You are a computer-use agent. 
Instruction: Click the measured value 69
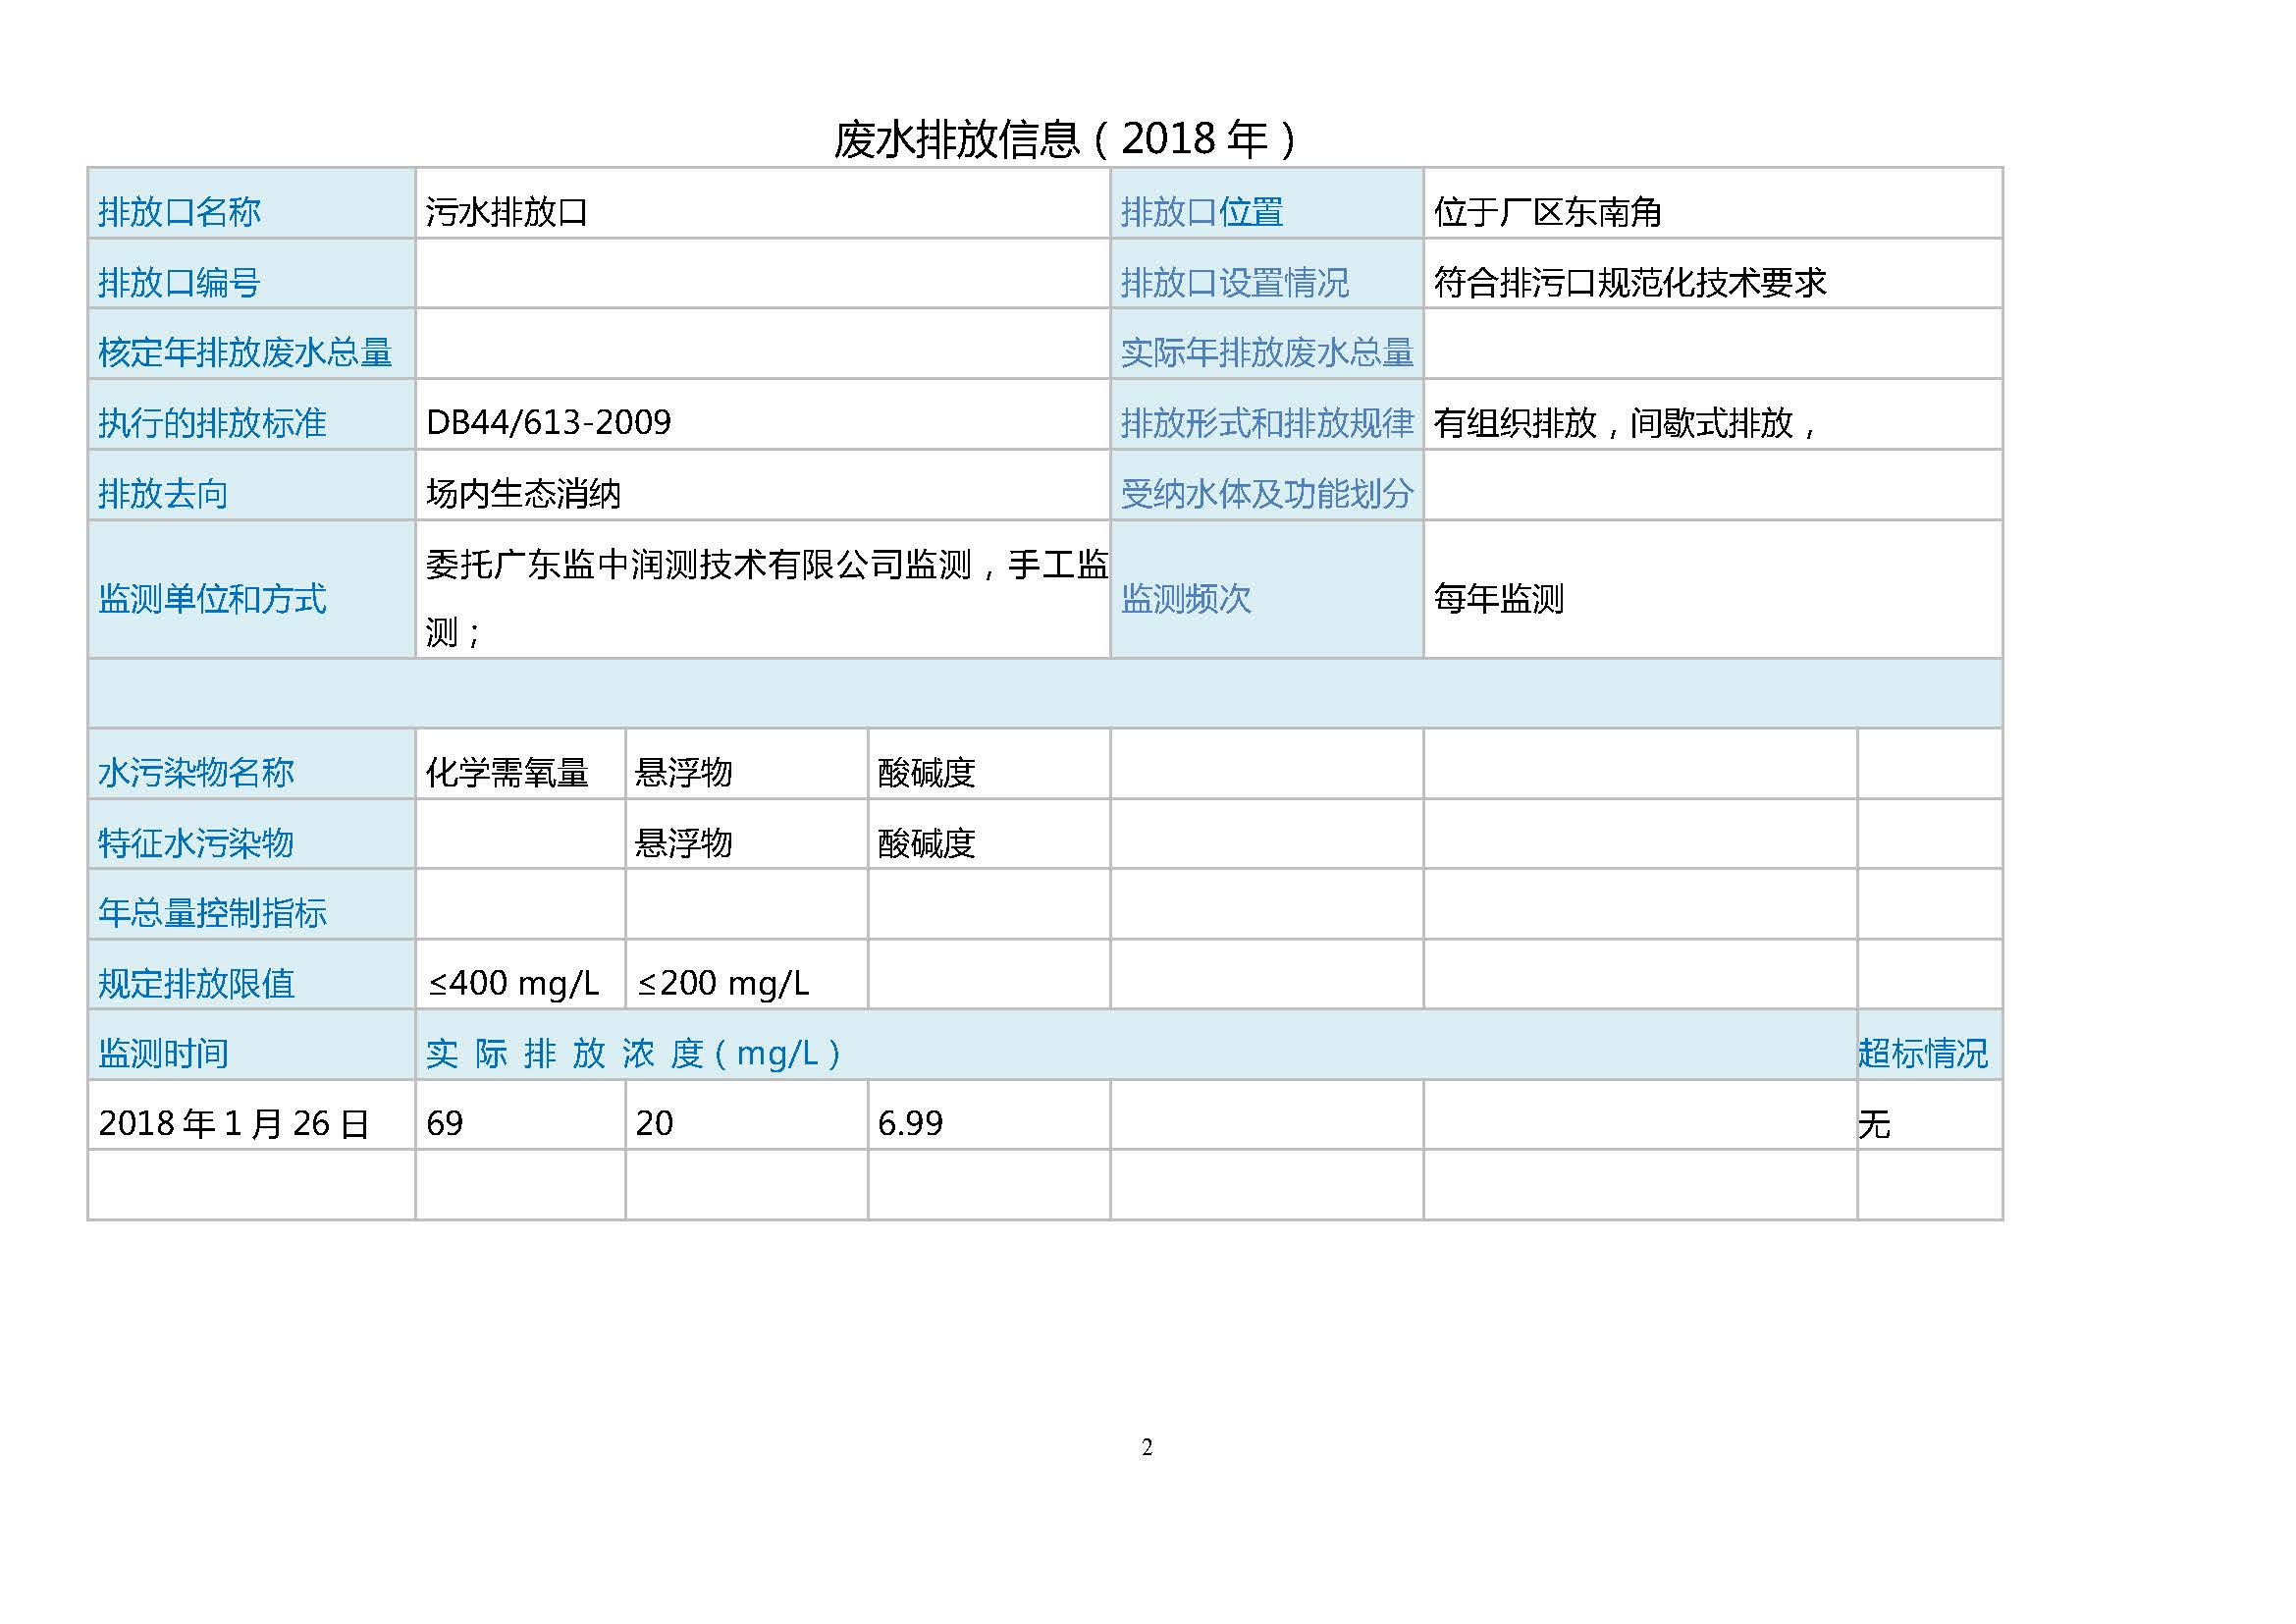pos(445,1124)
